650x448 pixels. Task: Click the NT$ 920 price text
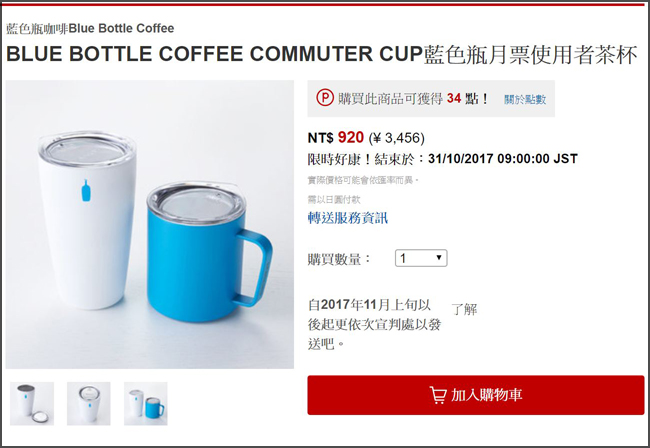336,138
